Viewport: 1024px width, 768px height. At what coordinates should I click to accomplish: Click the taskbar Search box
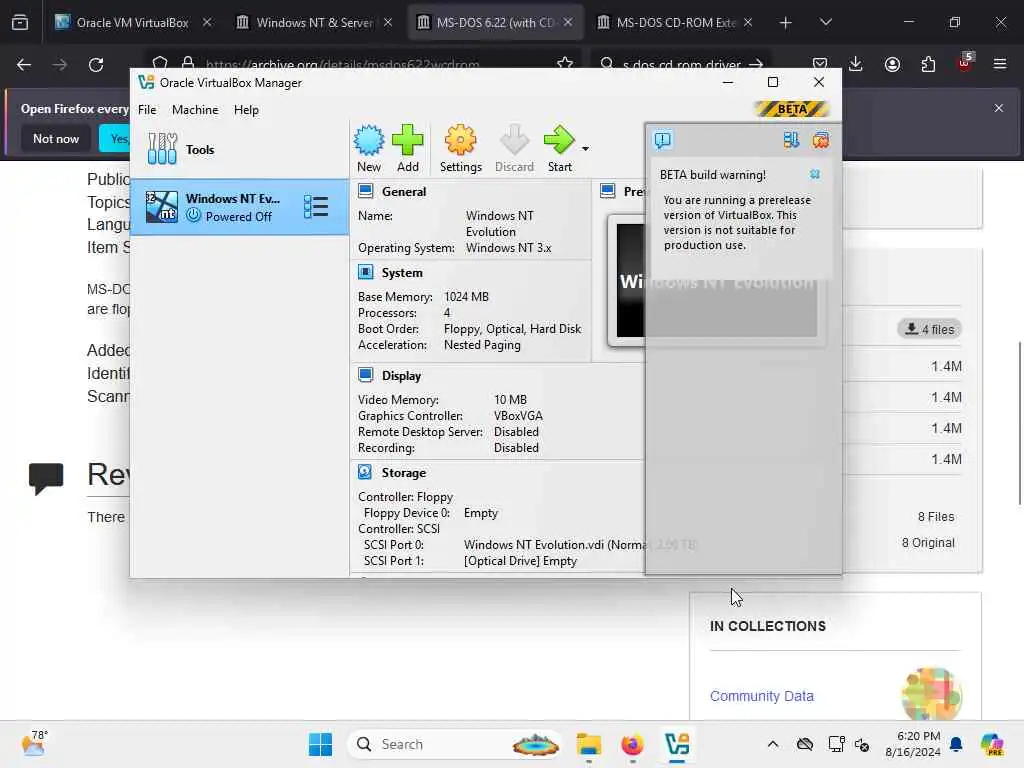click(x=455, y=744)
